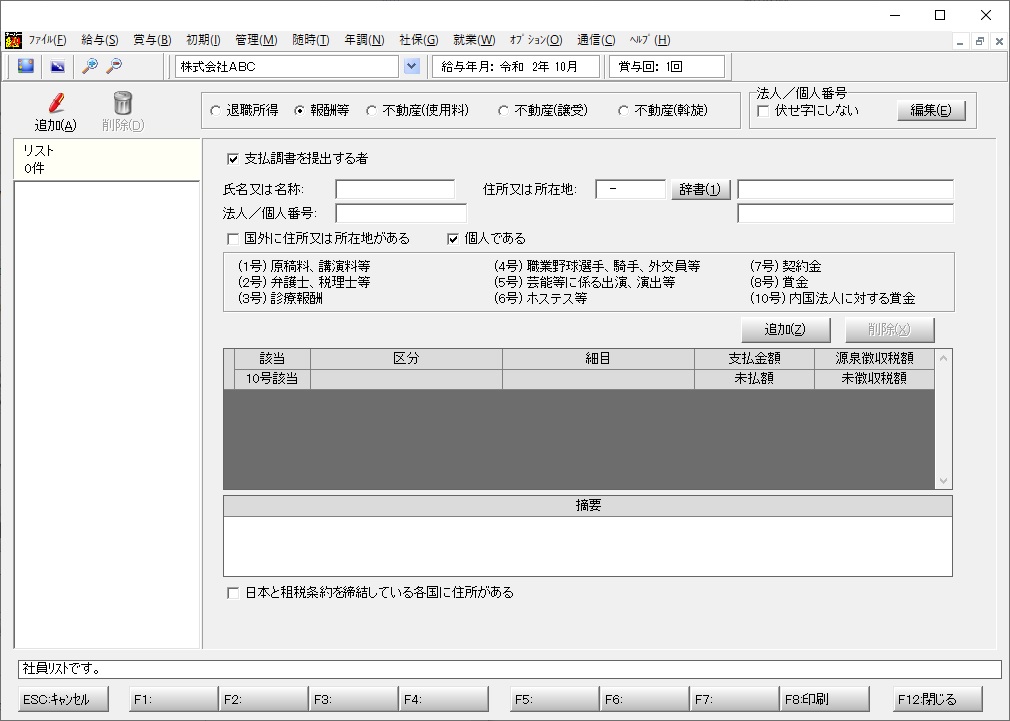Click the zoom in magnifier icon
Viewport: 1010px width, 721px height.
tap(90, 66)
